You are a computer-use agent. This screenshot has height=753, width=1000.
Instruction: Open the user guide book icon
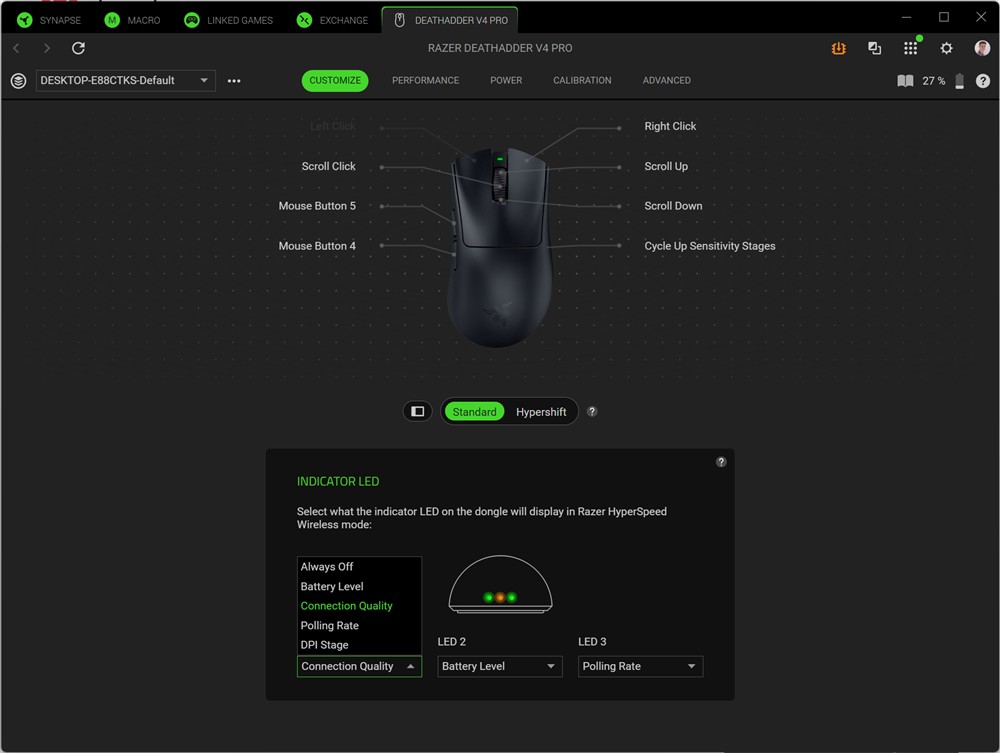(x=905, y=81)
